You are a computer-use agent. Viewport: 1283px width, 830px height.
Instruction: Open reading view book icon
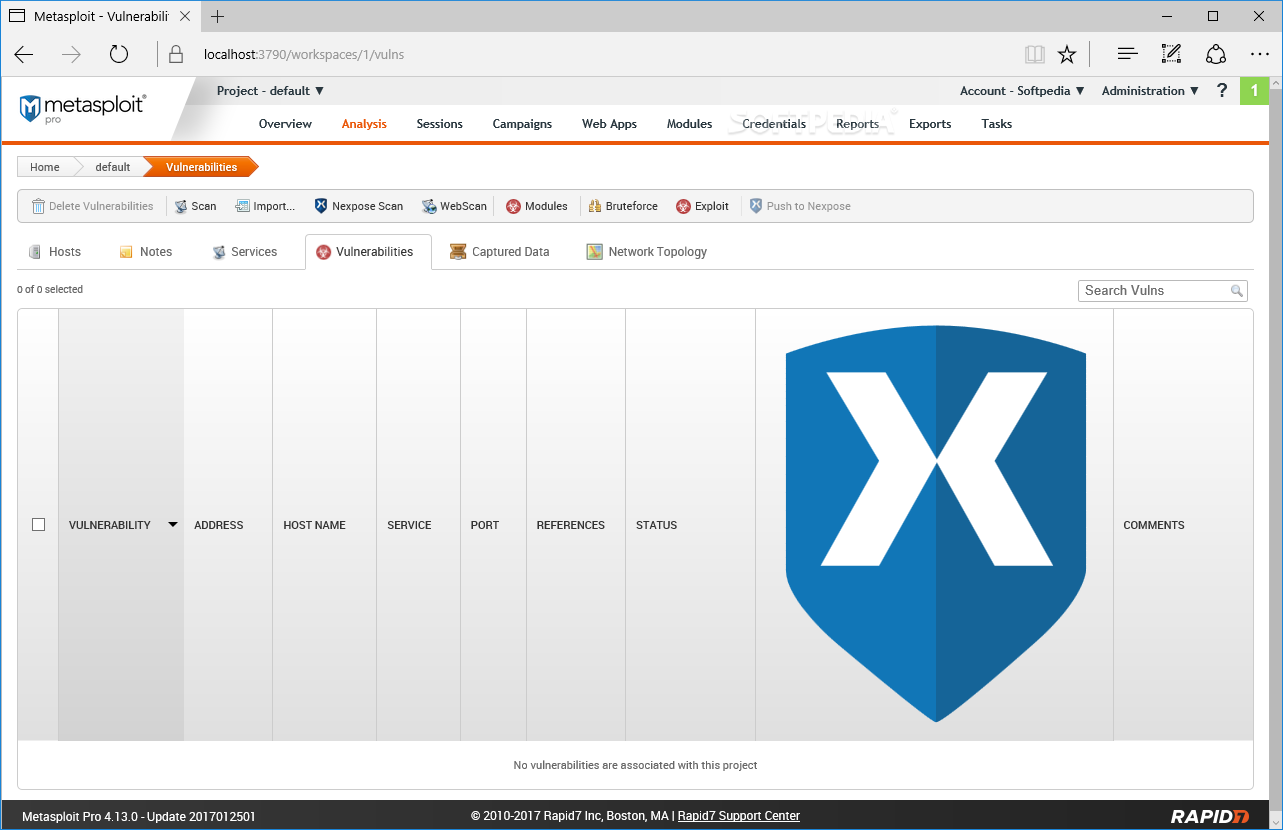(x=1034, y=54)
